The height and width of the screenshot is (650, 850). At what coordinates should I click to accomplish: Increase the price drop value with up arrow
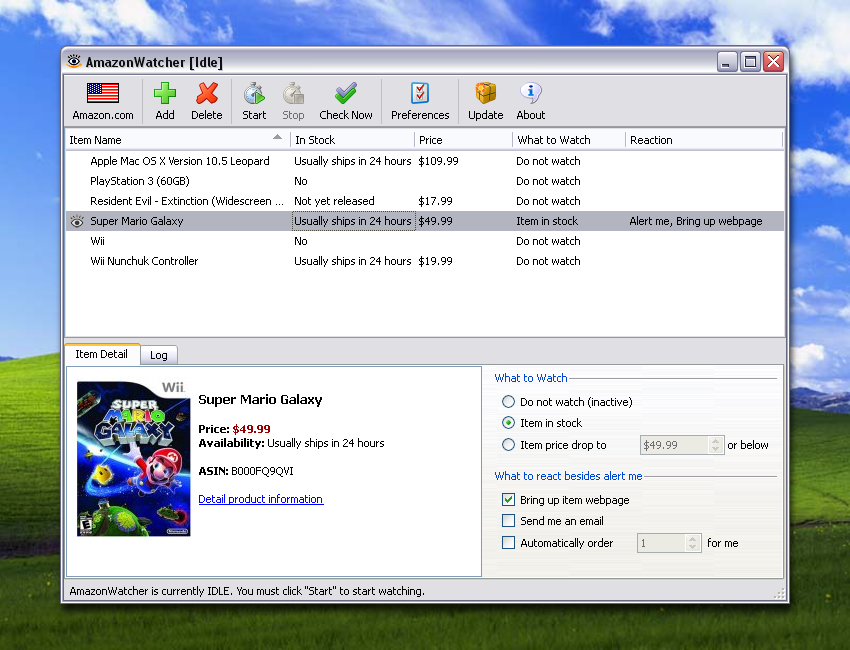(716, 441)
